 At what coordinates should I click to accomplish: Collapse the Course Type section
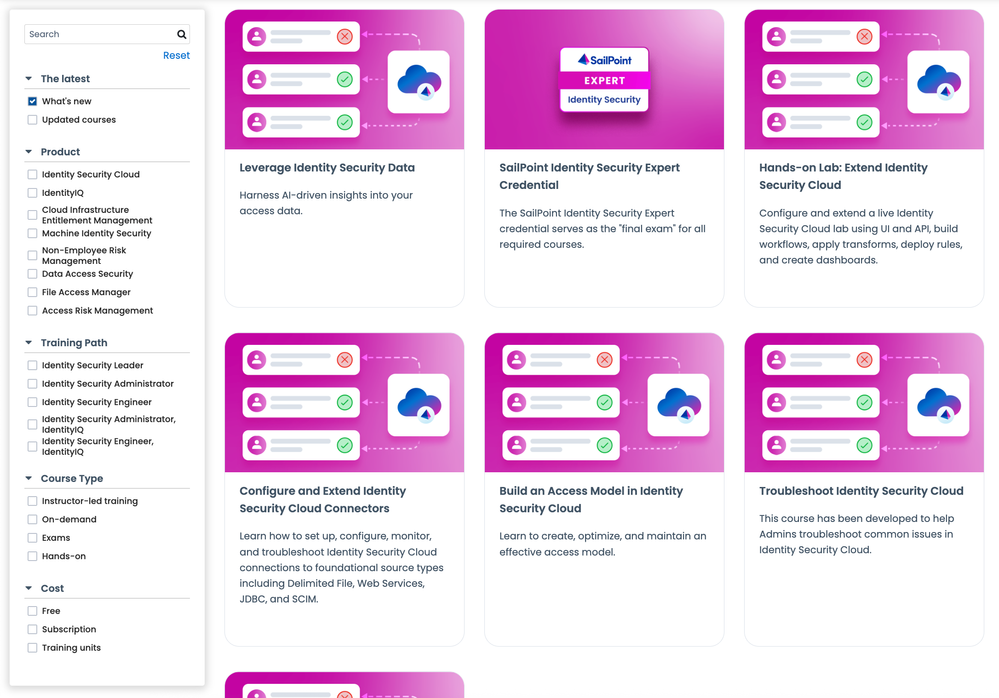29,479
